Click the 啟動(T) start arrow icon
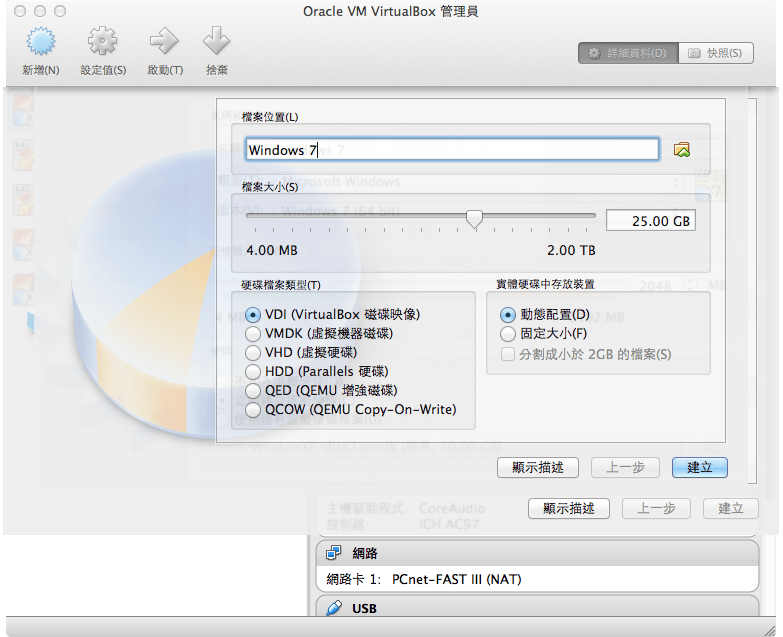783x637 pixels. click(x=164, y=41)
